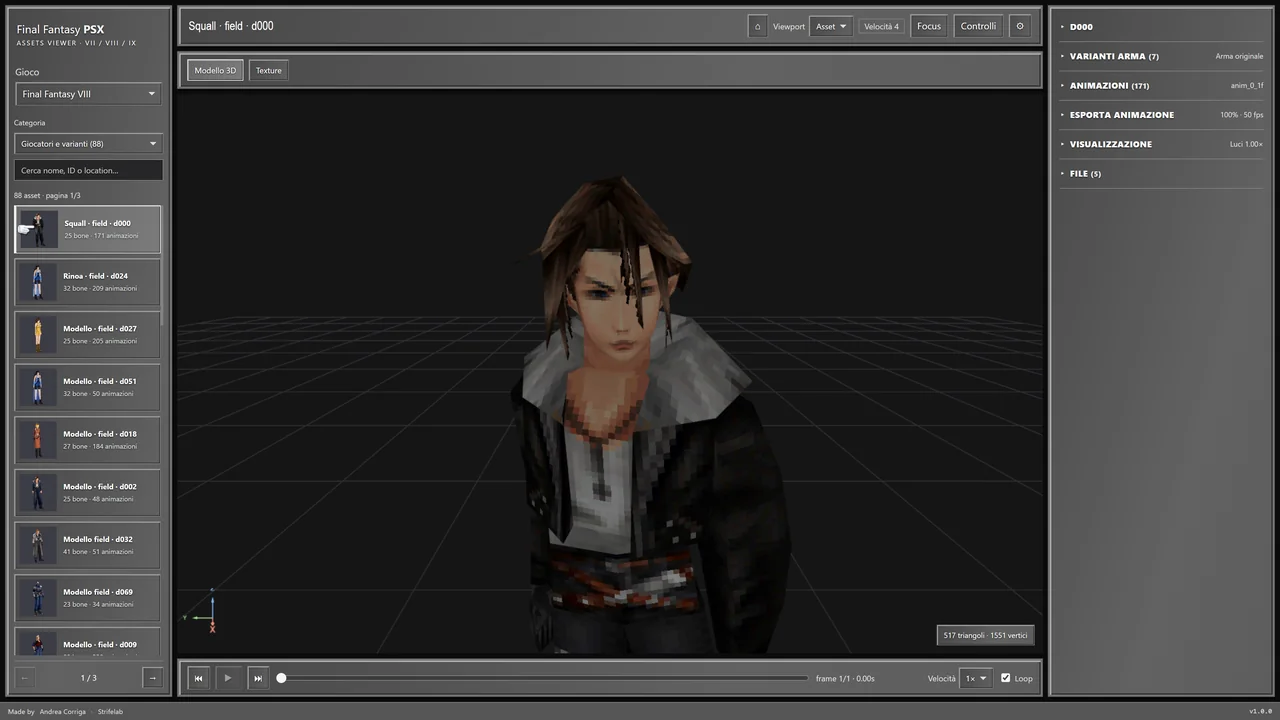Toggle the Loop checkbox
This screenshot has width=1280, height=720.
click(x=1006, y=678)
